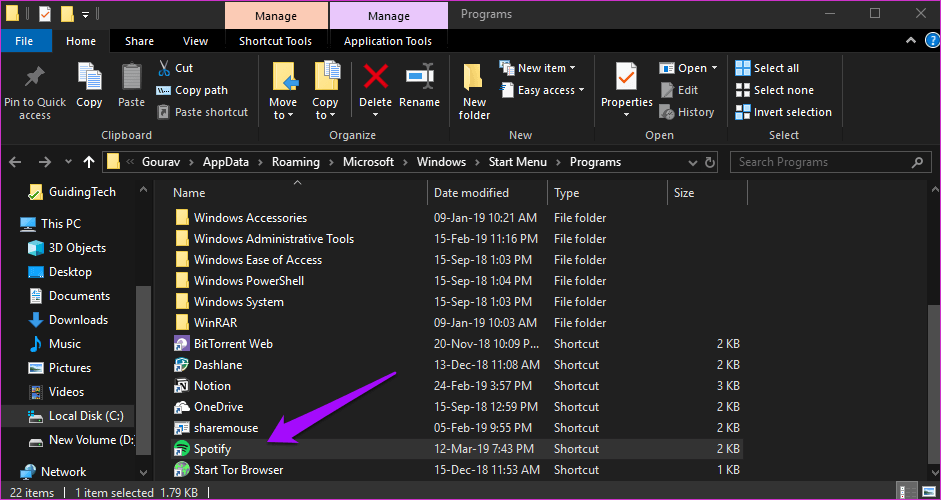Click Start Menu in address path
Viewport: 941px width, 500px height.
pyautogui.click(x=517, y=162)
